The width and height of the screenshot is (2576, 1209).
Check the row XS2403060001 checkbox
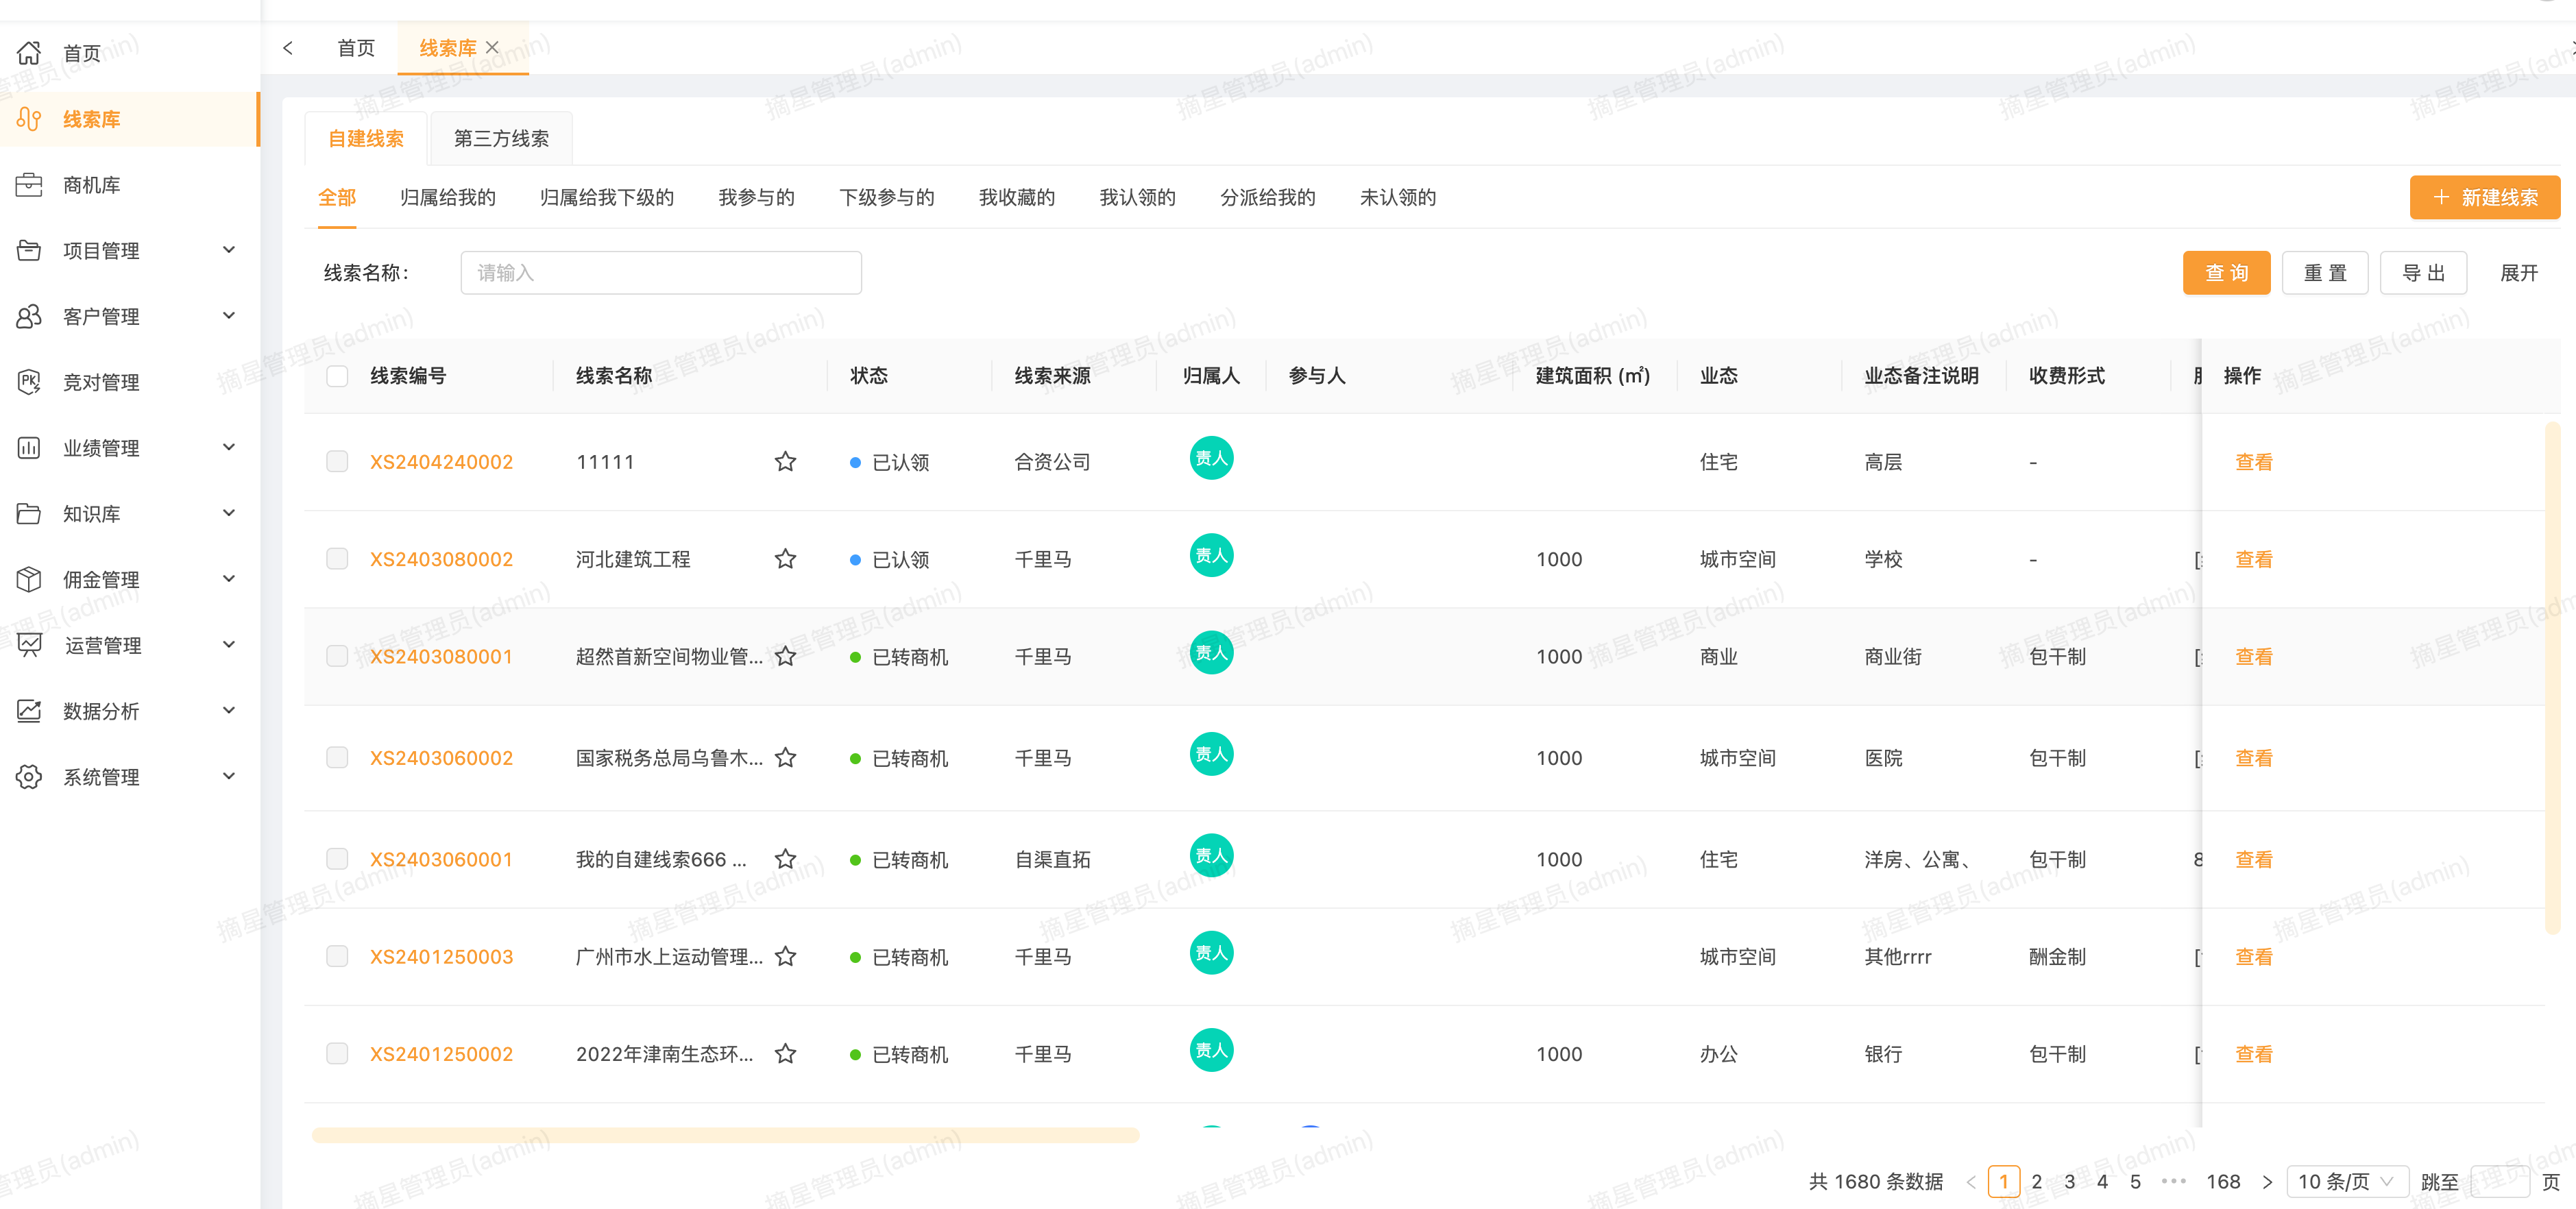337,859
